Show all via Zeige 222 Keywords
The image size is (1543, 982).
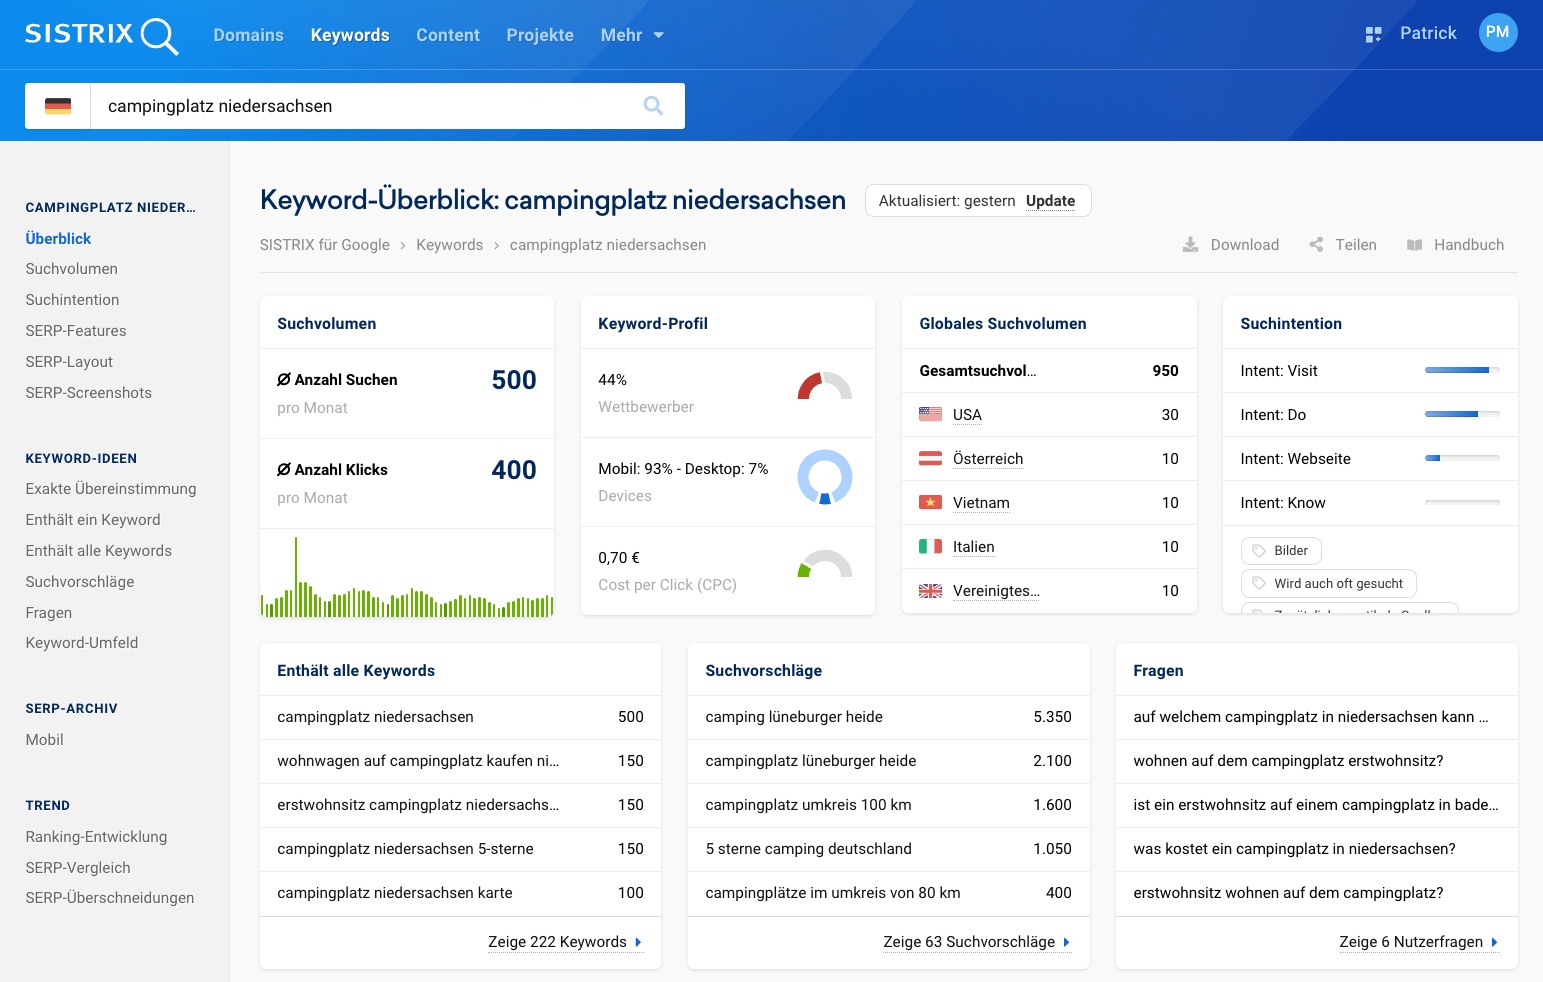pos(564,942)
